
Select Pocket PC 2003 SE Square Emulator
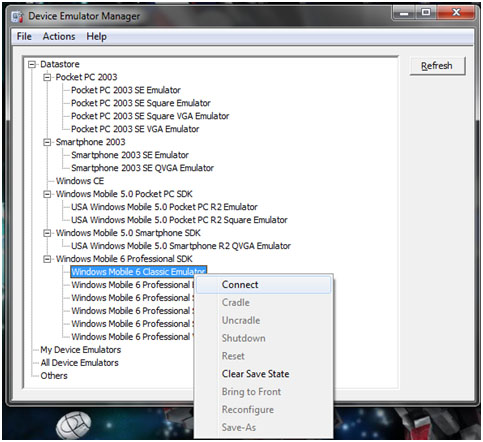[x=141, y=103]
